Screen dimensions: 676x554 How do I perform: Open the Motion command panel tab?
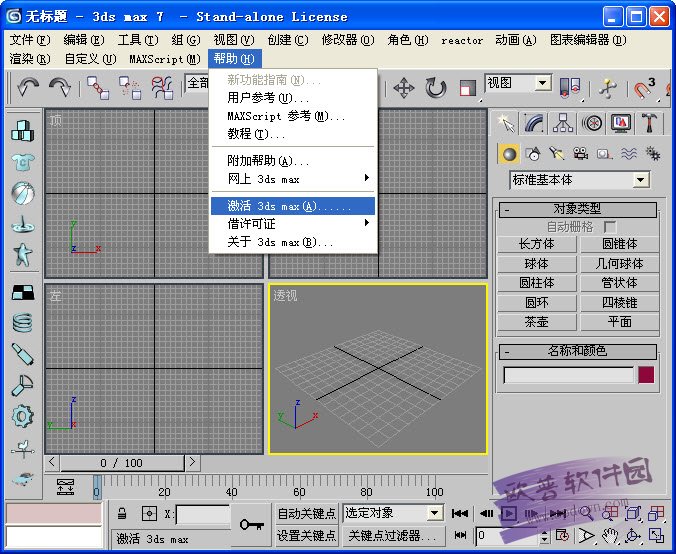click(592, 123)
